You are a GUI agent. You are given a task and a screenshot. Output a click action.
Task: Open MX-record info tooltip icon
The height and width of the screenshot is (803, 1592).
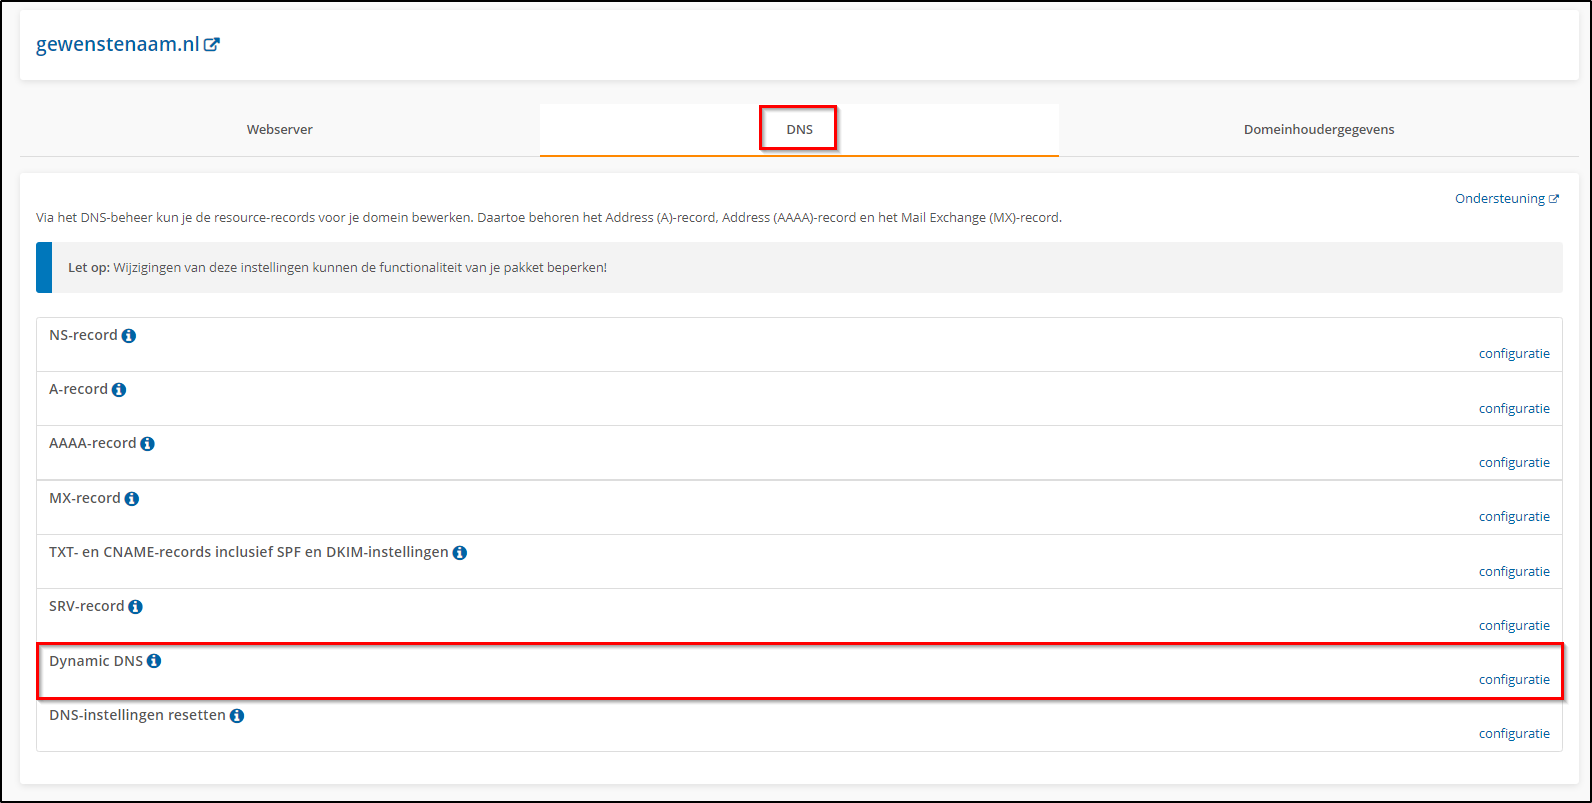(131, 498)
